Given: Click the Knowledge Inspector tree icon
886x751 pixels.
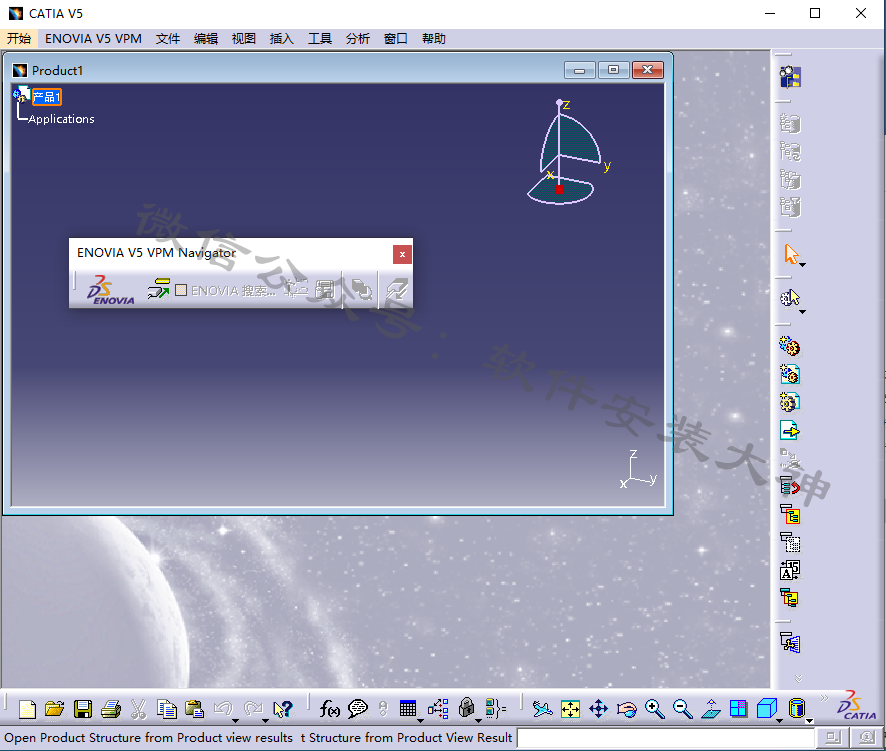Looking at the screenshot, I should tap(438, 709).
